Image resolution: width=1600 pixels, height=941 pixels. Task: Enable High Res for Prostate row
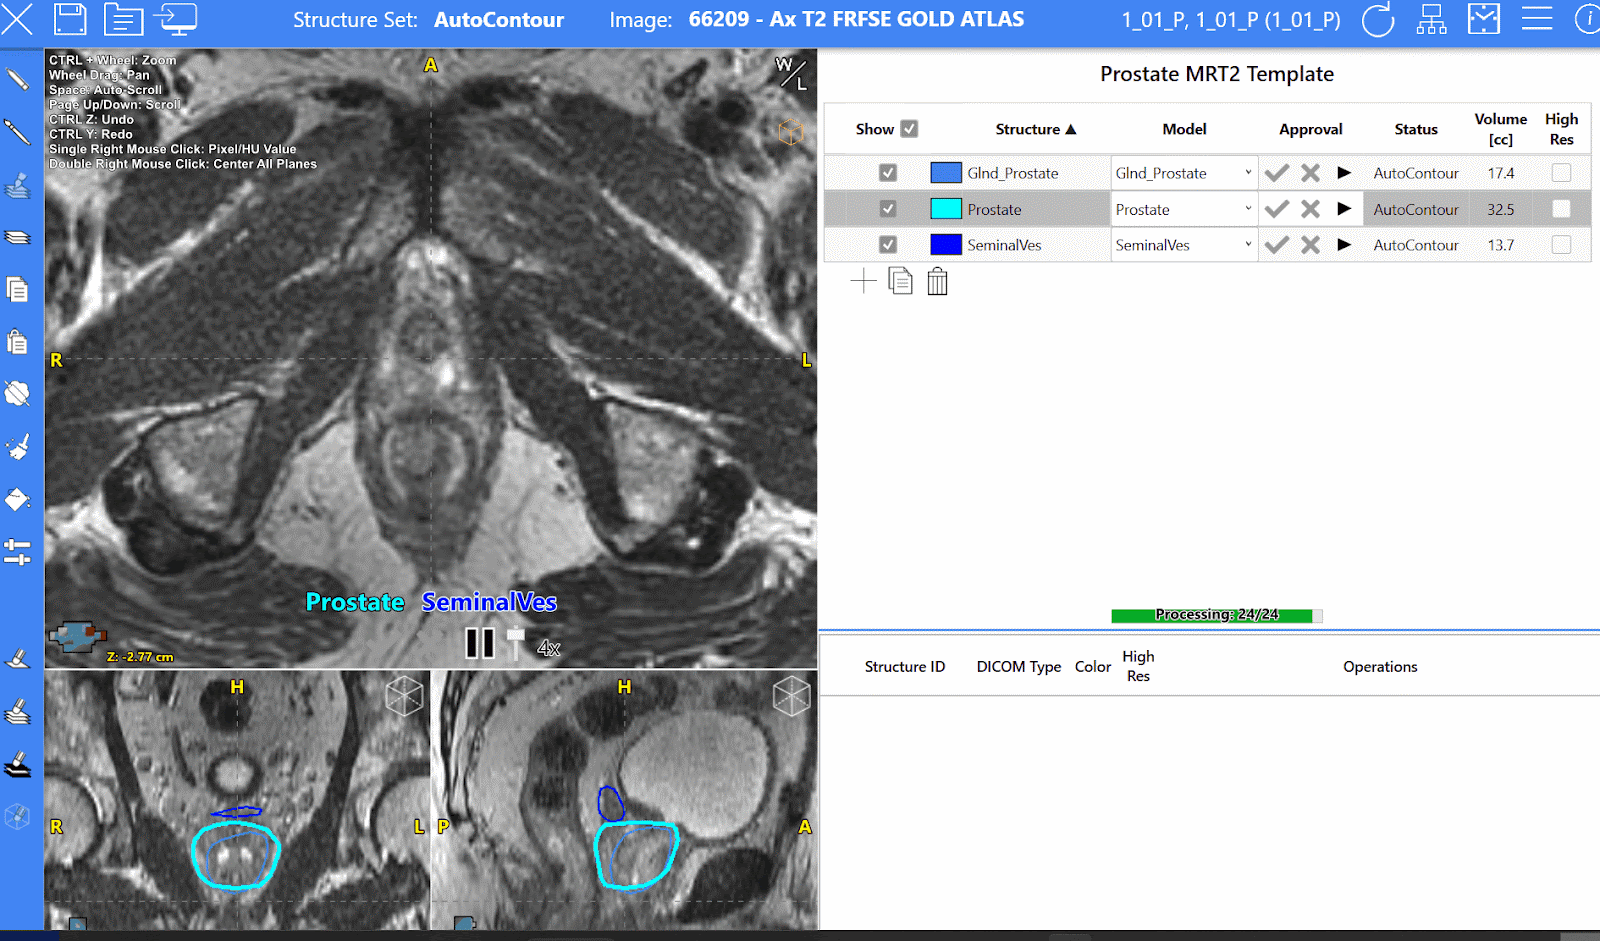pos(1561,209)
